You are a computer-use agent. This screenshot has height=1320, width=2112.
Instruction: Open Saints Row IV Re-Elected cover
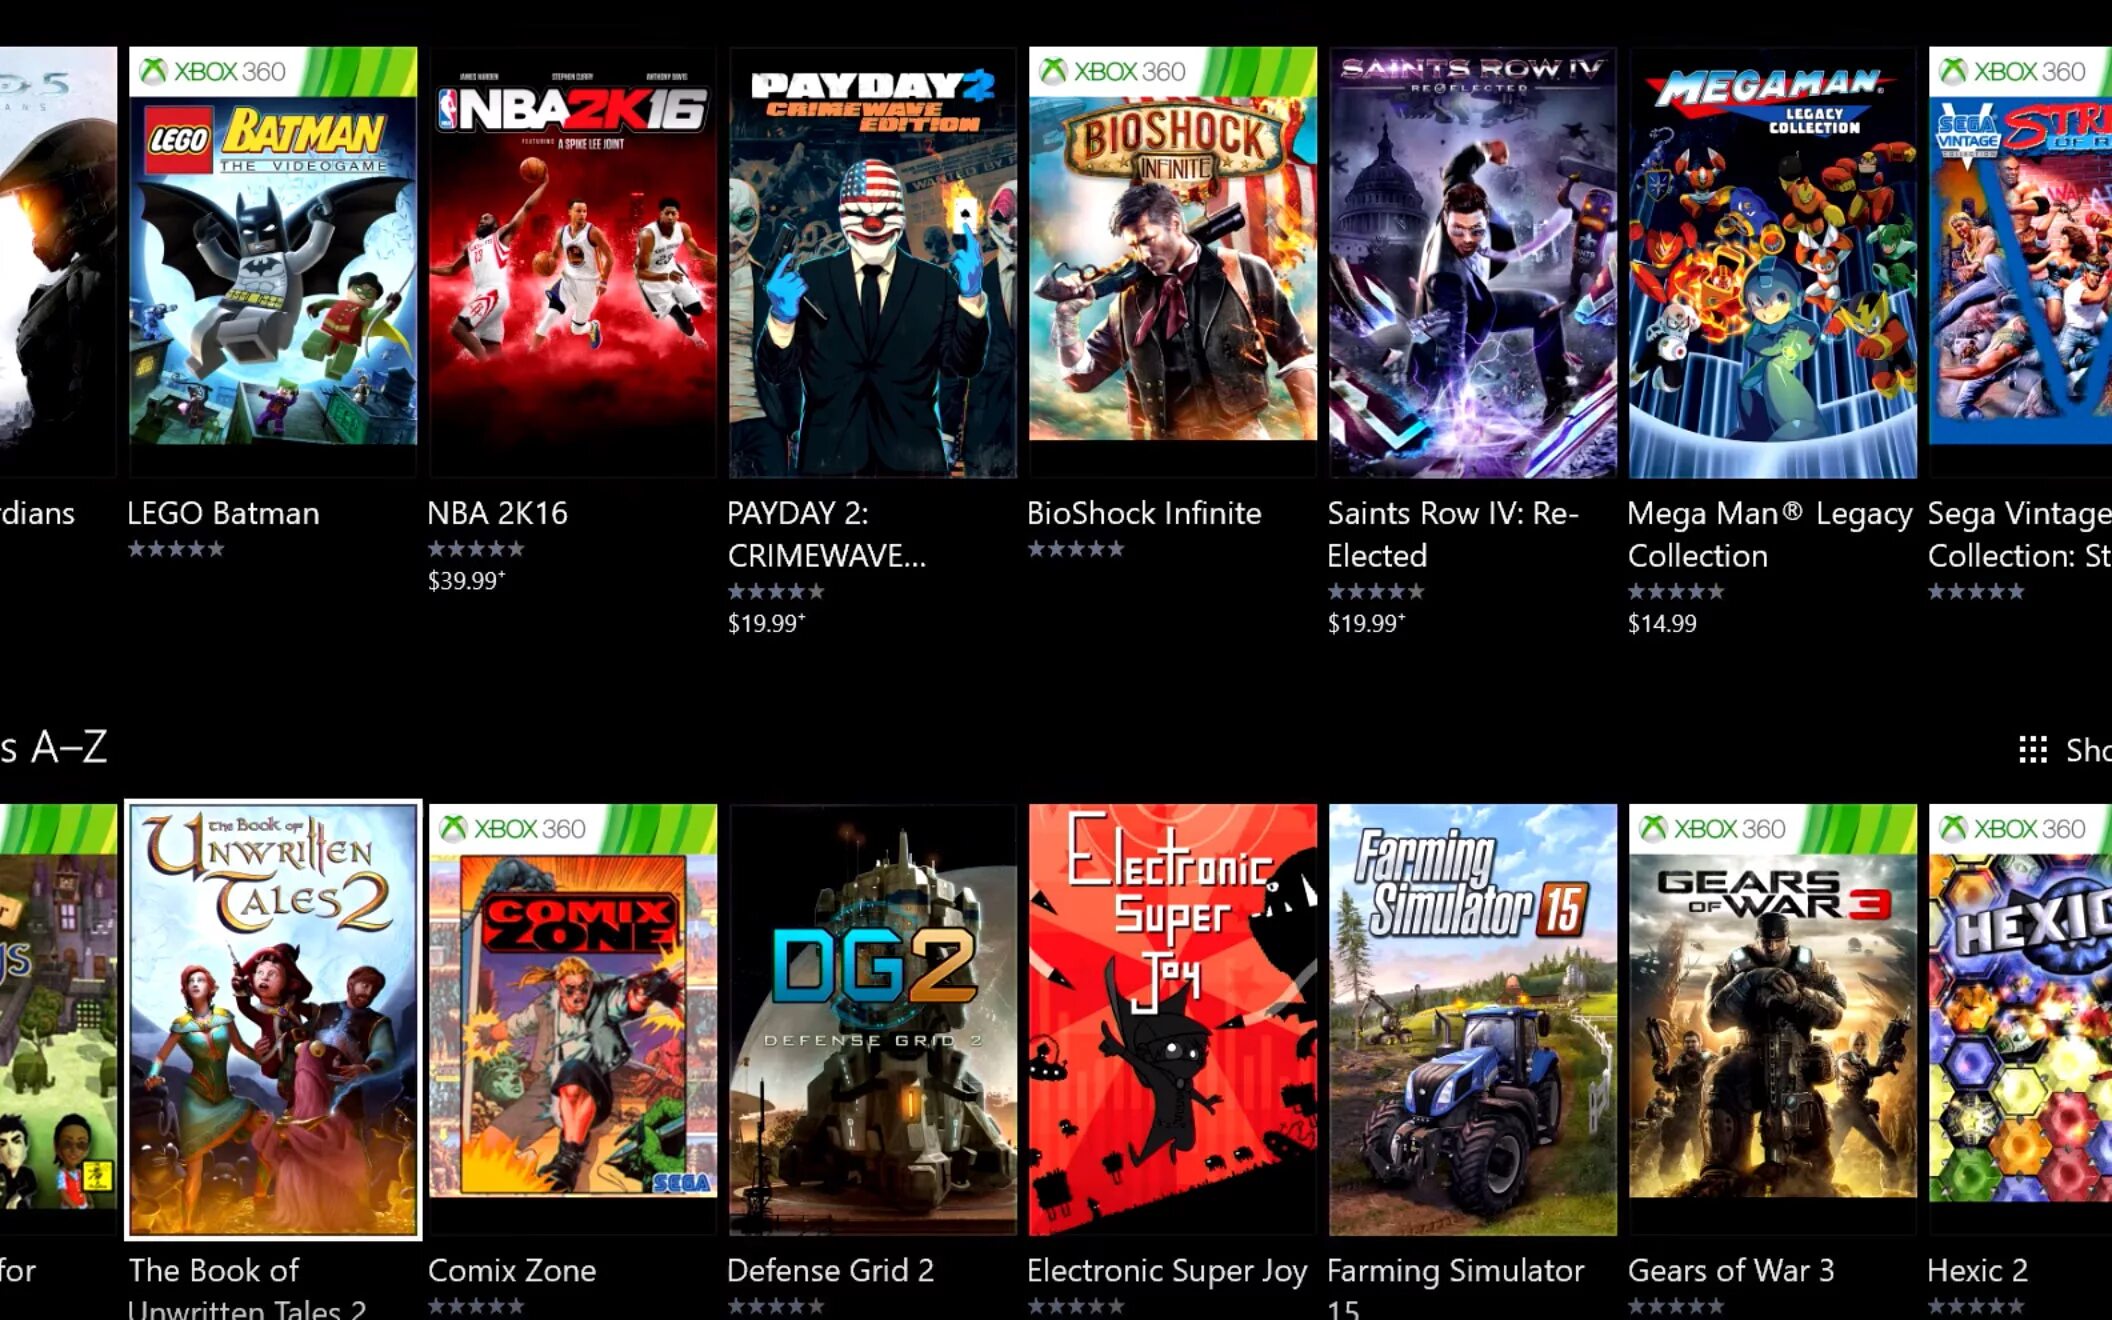[1473, 261]
